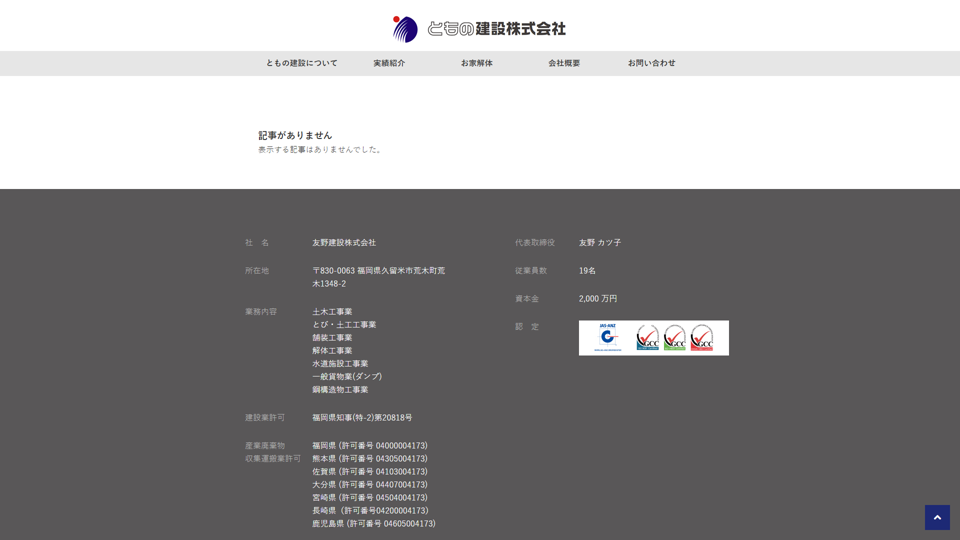Click the representative name 友野 カツ子
The image size is (960, 540).
[x=600, y=243]
